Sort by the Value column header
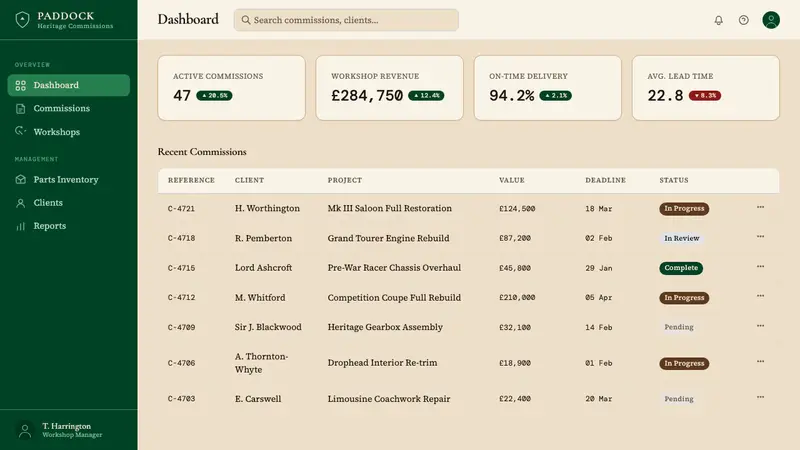This screenshot has width=800, height=450. coord(512,180)
